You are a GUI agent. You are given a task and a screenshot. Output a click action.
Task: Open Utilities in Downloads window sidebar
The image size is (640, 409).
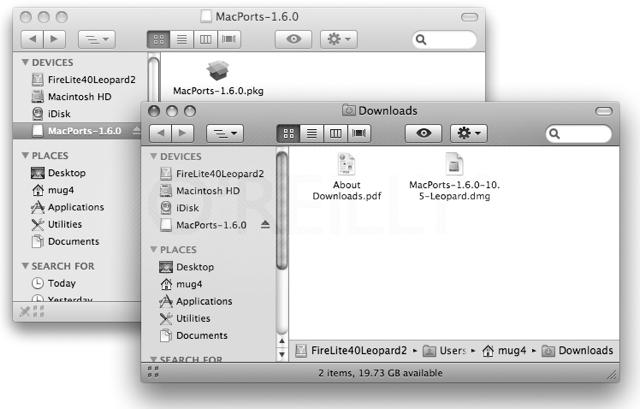click(185, 319)
